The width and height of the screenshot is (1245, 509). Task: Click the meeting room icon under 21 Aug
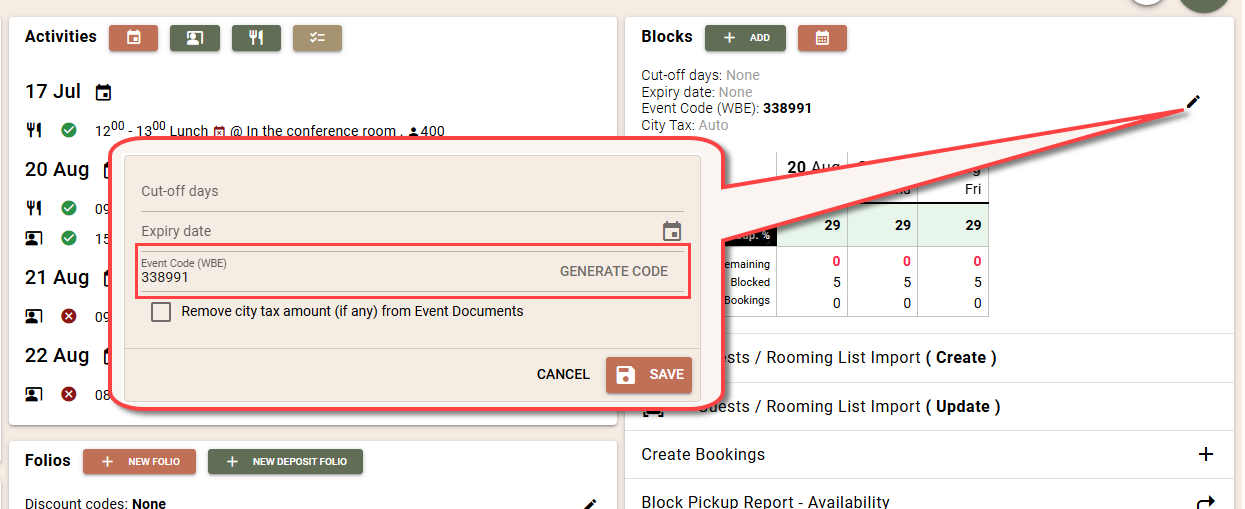coord(34,316)
